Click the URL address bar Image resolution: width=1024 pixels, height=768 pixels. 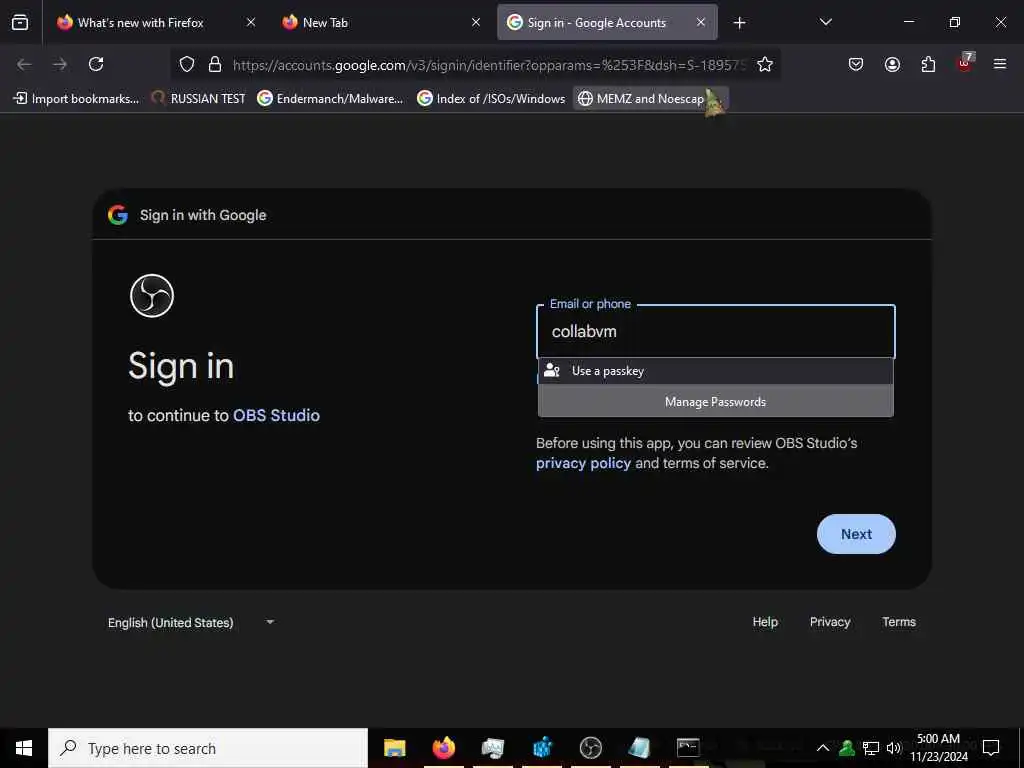click(x=490, y=65)
